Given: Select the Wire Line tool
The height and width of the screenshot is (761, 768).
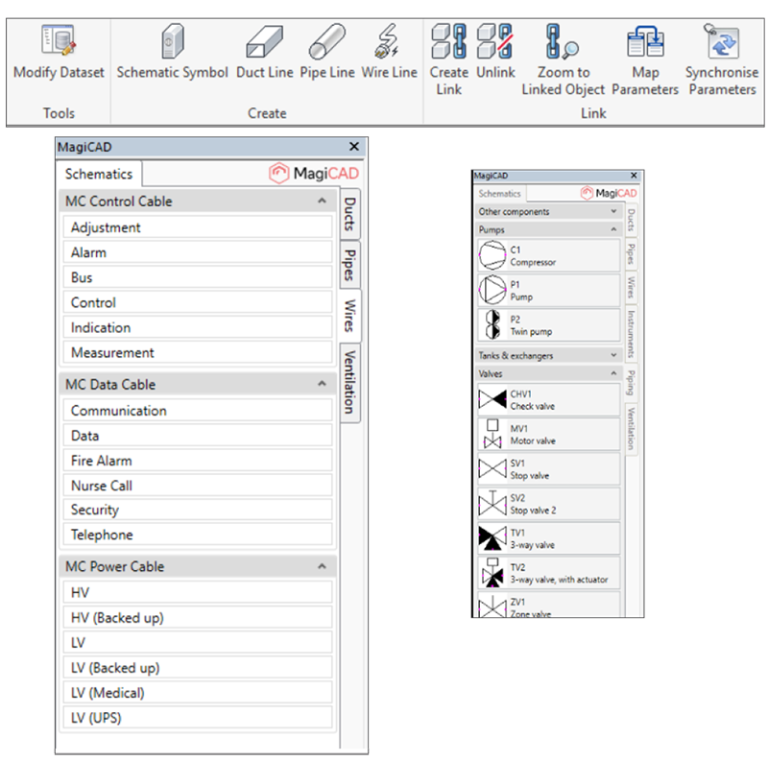Looking at the screenshot, I should 389,52.
